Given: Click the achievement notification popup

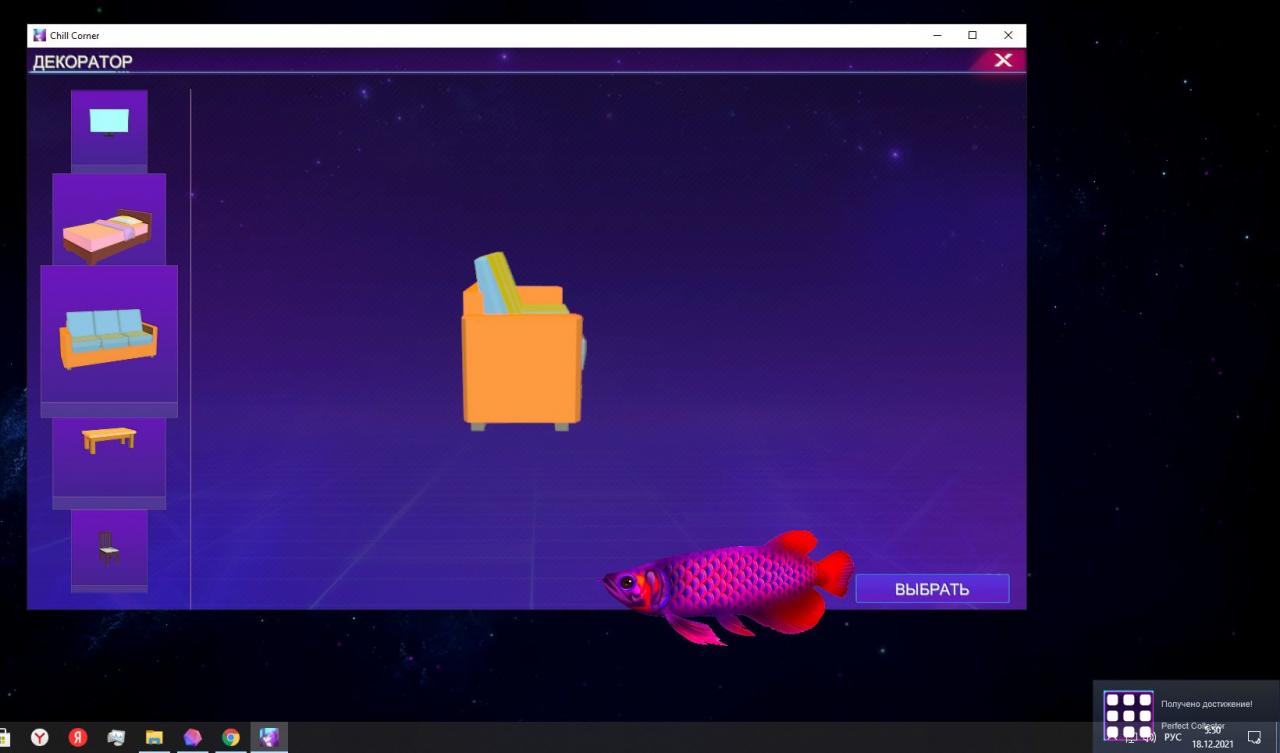Looking at the screenshot, I should (x=1186, y=714).
